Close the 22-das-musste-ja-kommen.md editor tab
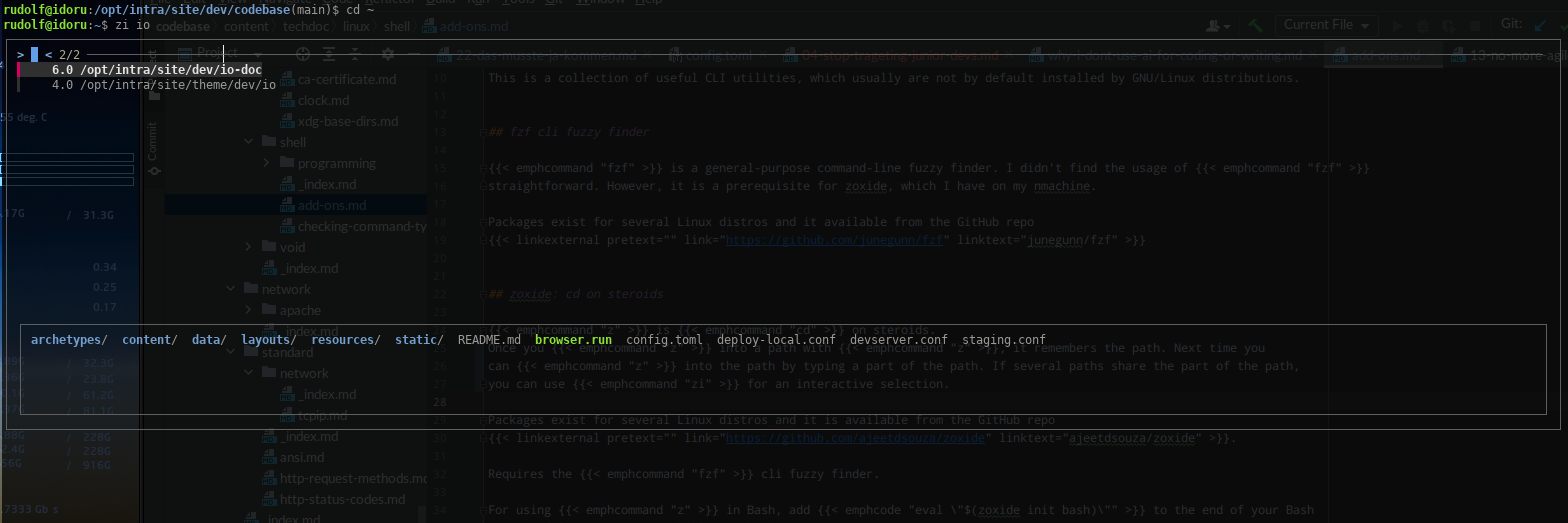1568x523 pixels. [646, 56]
